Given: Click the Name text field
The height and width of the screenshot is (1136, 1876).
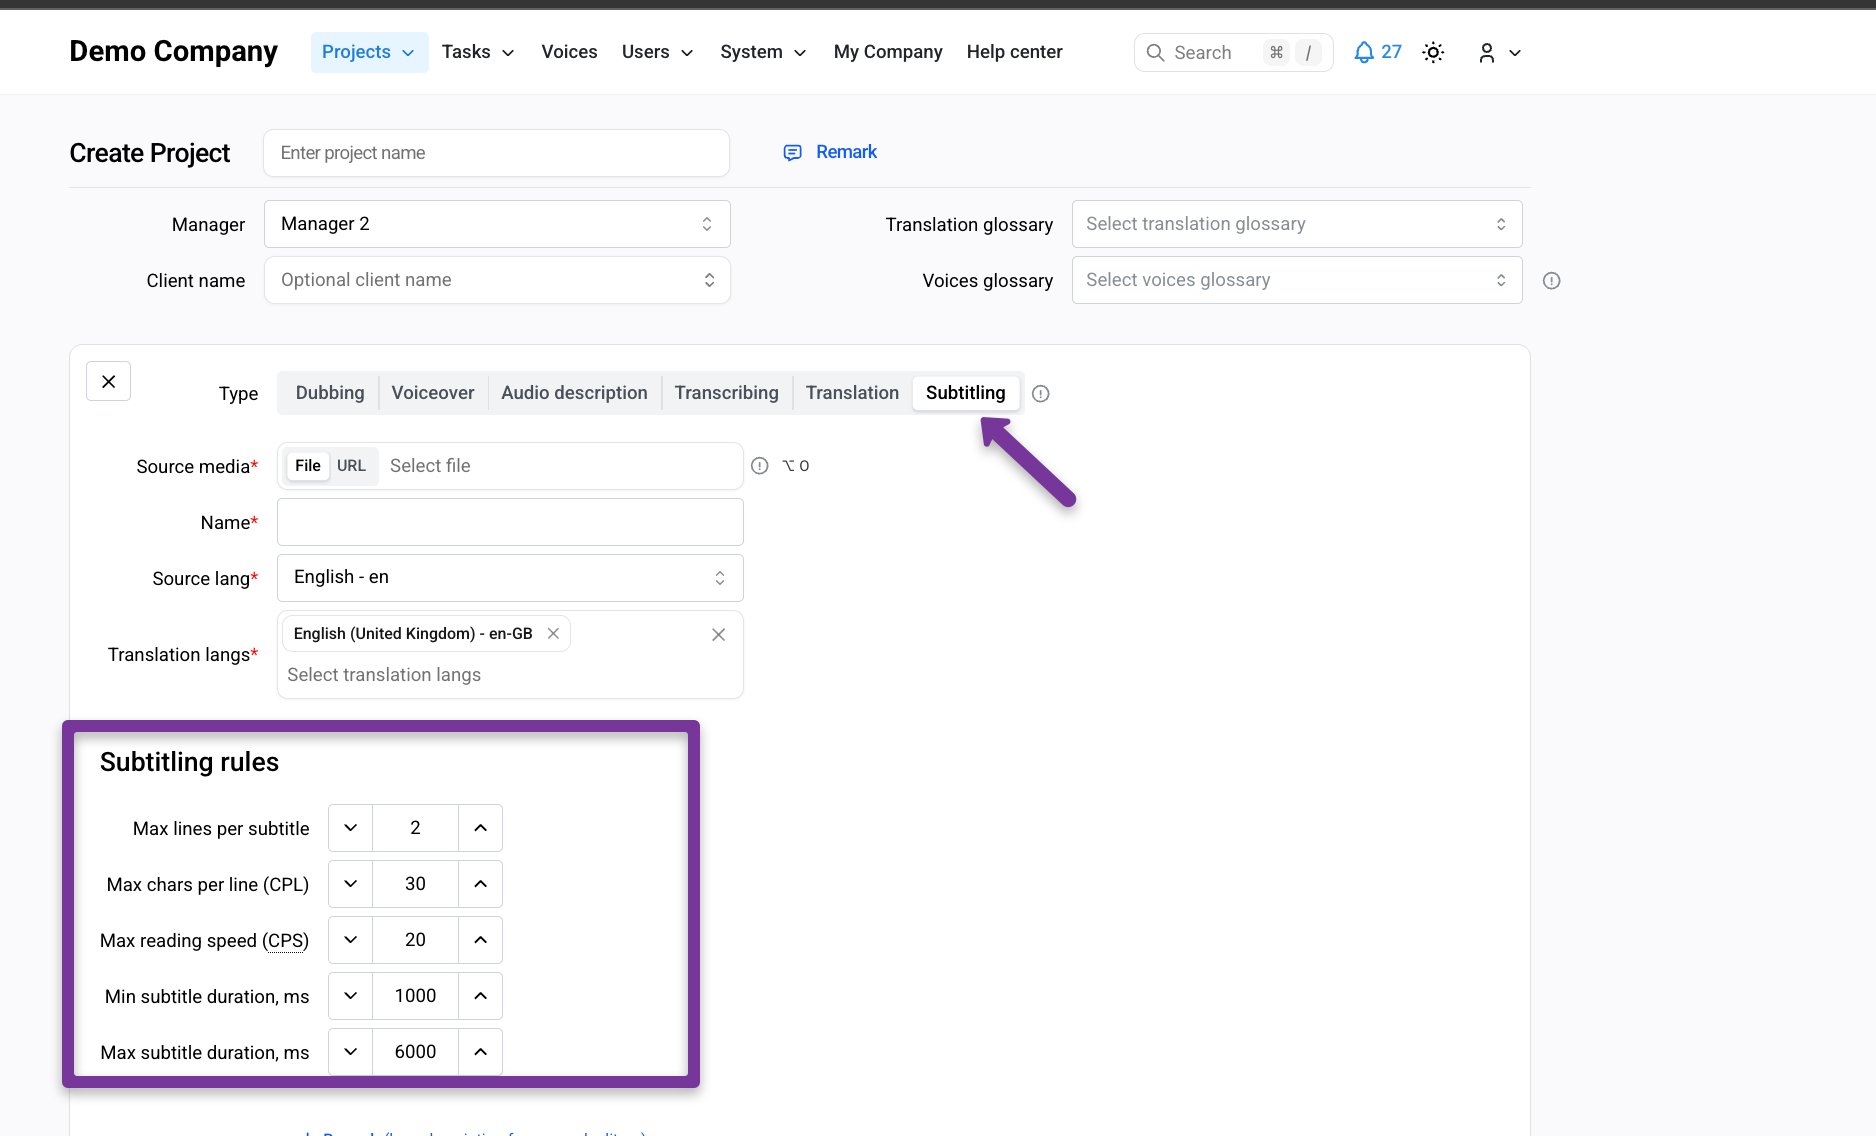Looking at the screenshot, I should point(510,522).
